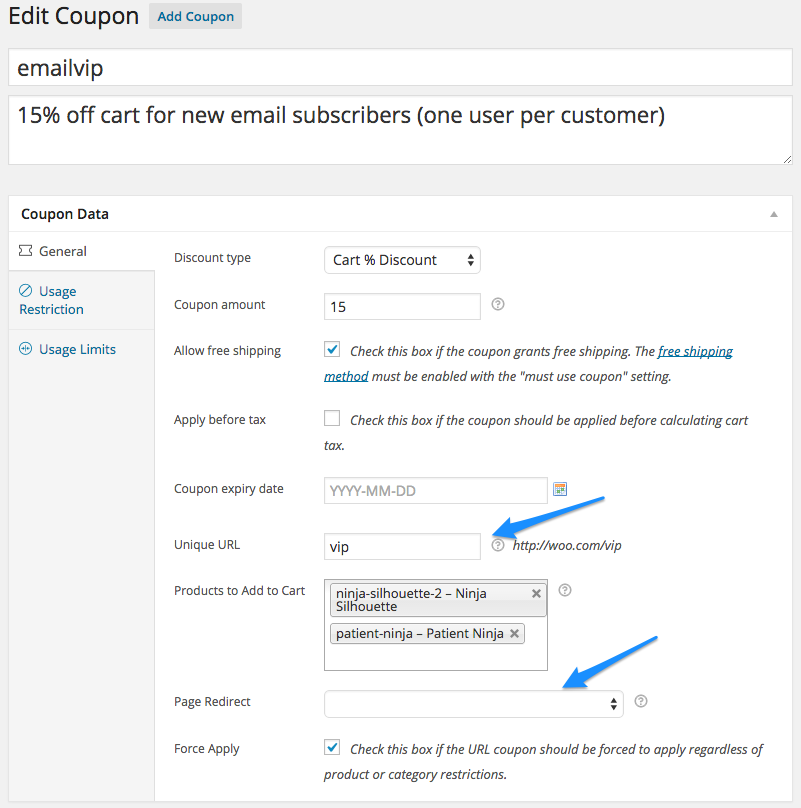801x808 pixels.
Task: Enable the Apply before tax checkbox
Action: pos(332,418)
